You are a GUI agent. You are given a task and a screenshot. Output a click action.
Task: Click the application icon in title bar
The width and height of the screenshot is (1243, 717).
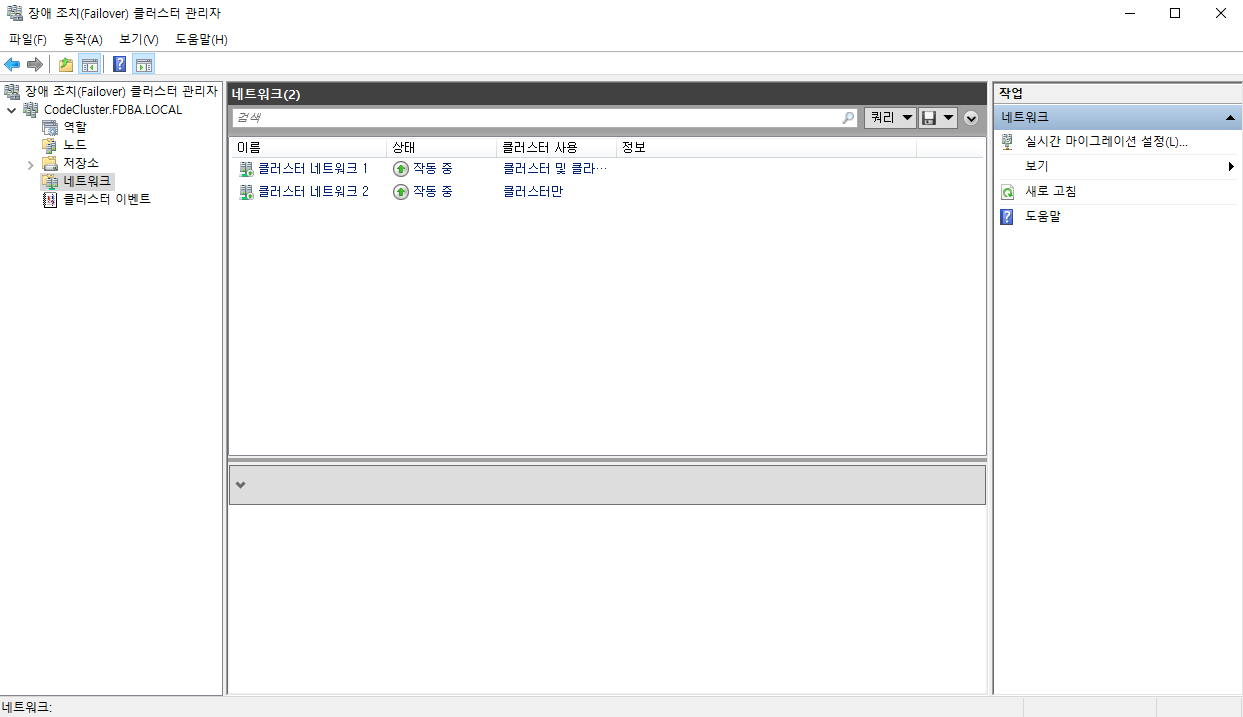[14, 14]
